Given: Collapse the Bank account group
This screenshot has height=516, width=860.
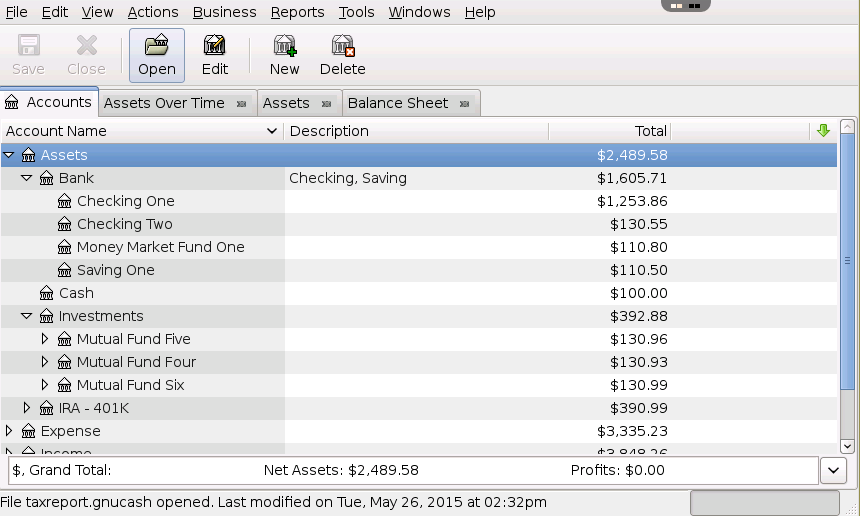Looking at the screenshot, I should point(27,178).
